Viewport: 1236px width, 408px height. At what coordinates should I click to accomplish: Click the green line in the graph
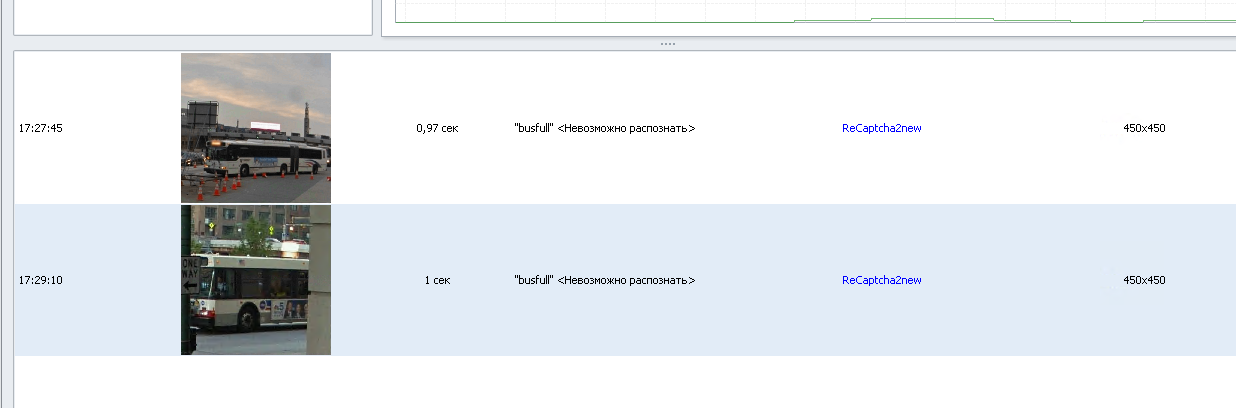point(930,18)
